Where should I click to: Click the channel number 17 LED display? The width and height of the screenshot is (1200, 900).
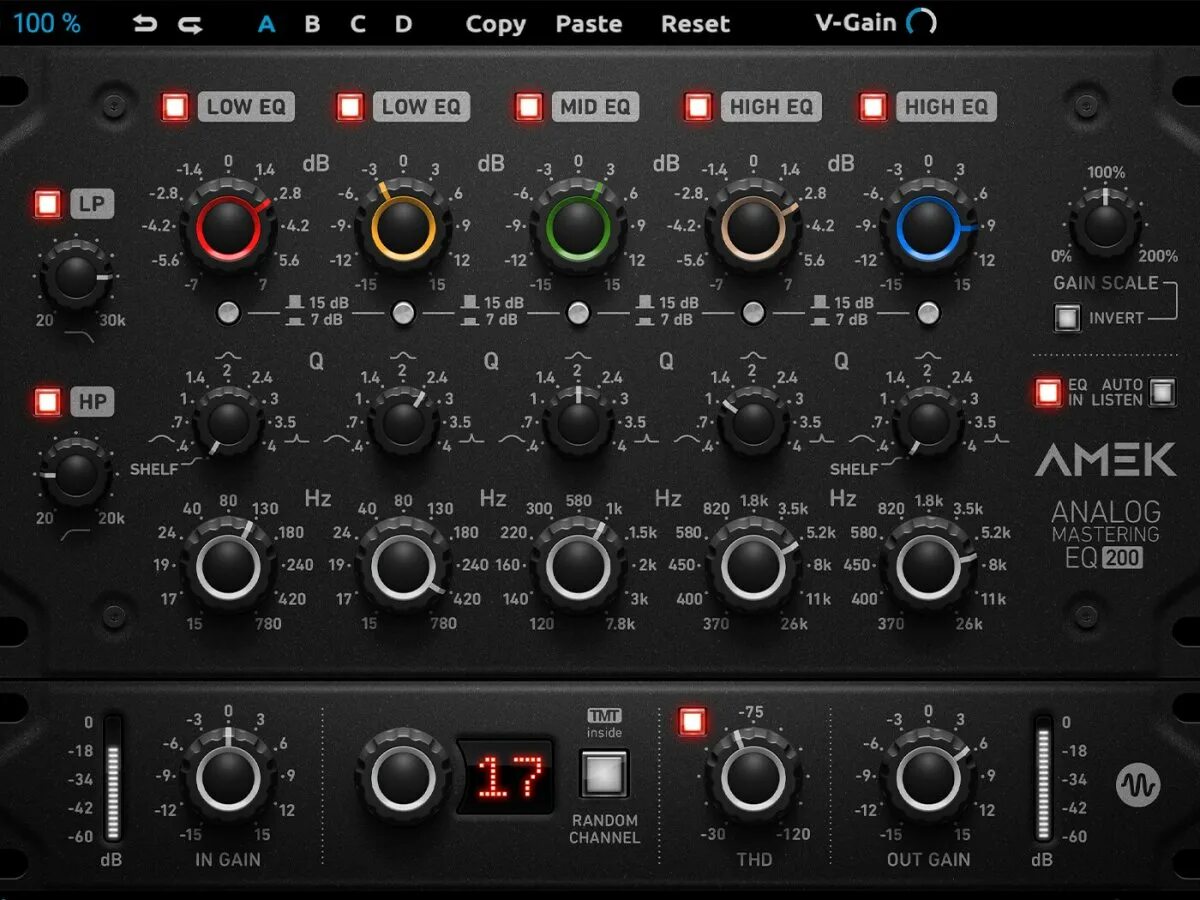click(506, 776)
